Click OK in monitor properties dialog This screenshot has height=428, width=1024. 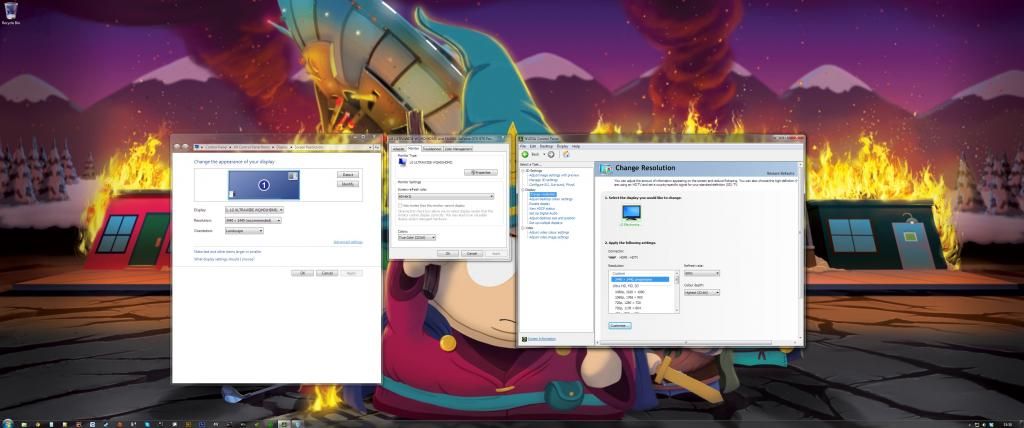pyautogui.click(x=448, y=254)
